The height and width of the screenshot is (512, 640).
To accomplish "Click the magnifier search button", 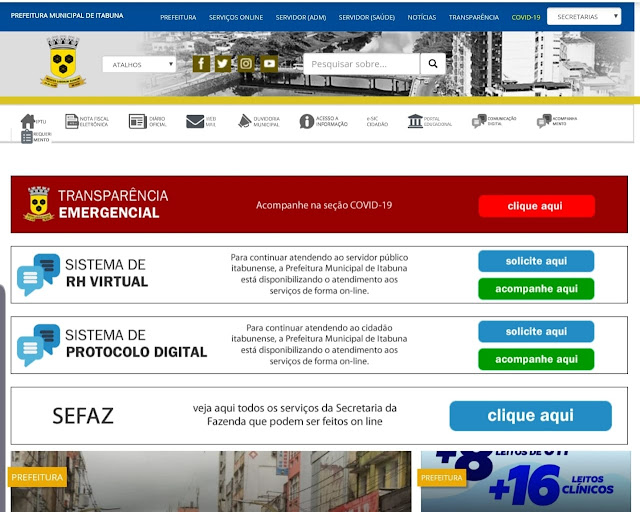I will coord(433,64).
